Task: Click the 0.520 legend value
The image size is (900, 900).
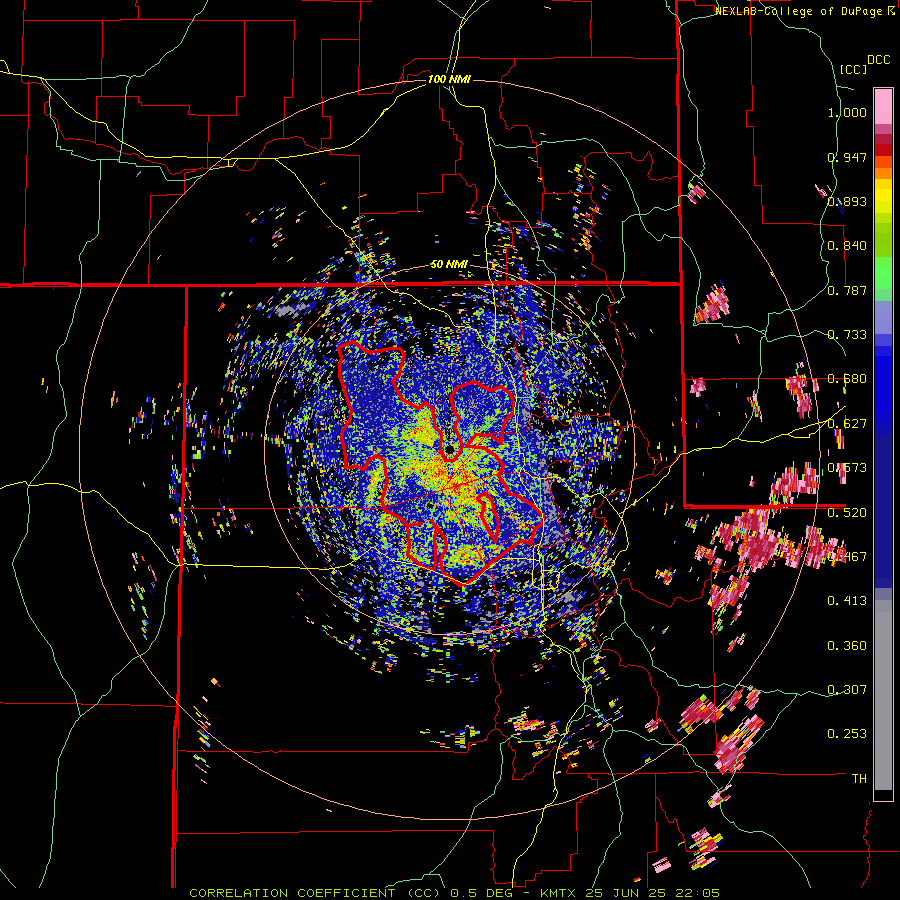Action: (x=847, y=512)
